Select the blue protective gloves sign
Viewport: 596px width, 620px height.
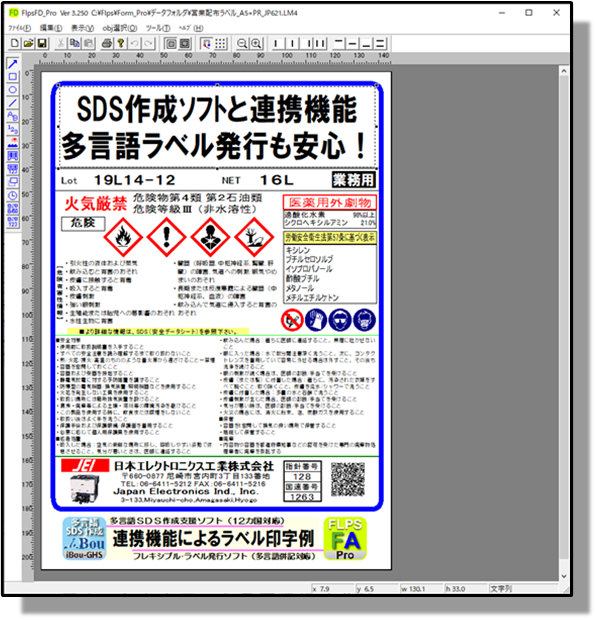click(x=316, y=320)
